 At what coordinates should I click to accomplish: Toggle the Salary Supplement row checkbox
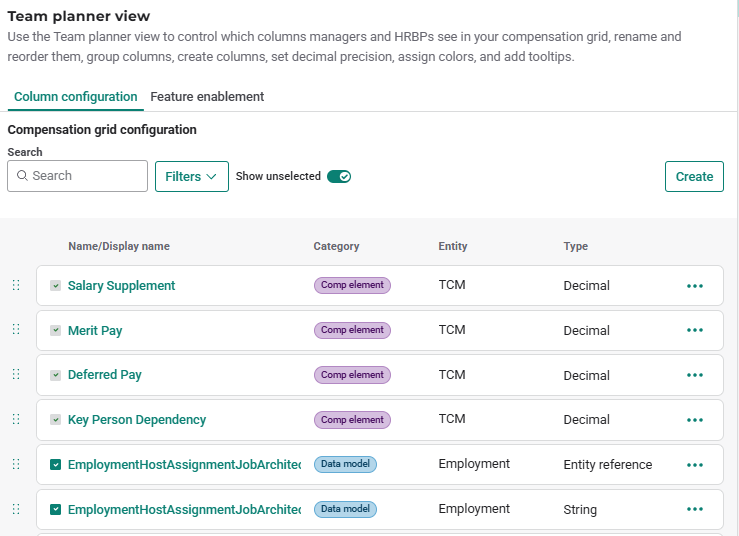pyautogui.click(x=56, y=286)
